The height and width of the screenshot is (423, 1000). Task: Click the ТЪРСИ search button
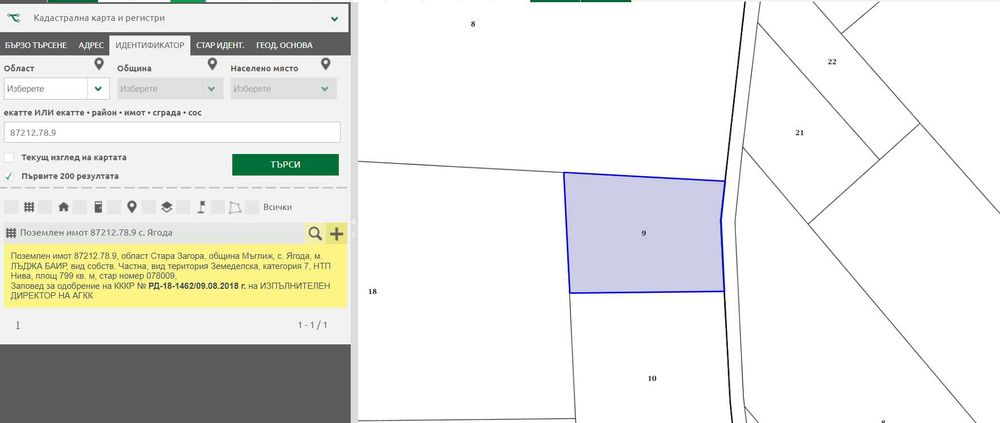[x=285, y=165]
